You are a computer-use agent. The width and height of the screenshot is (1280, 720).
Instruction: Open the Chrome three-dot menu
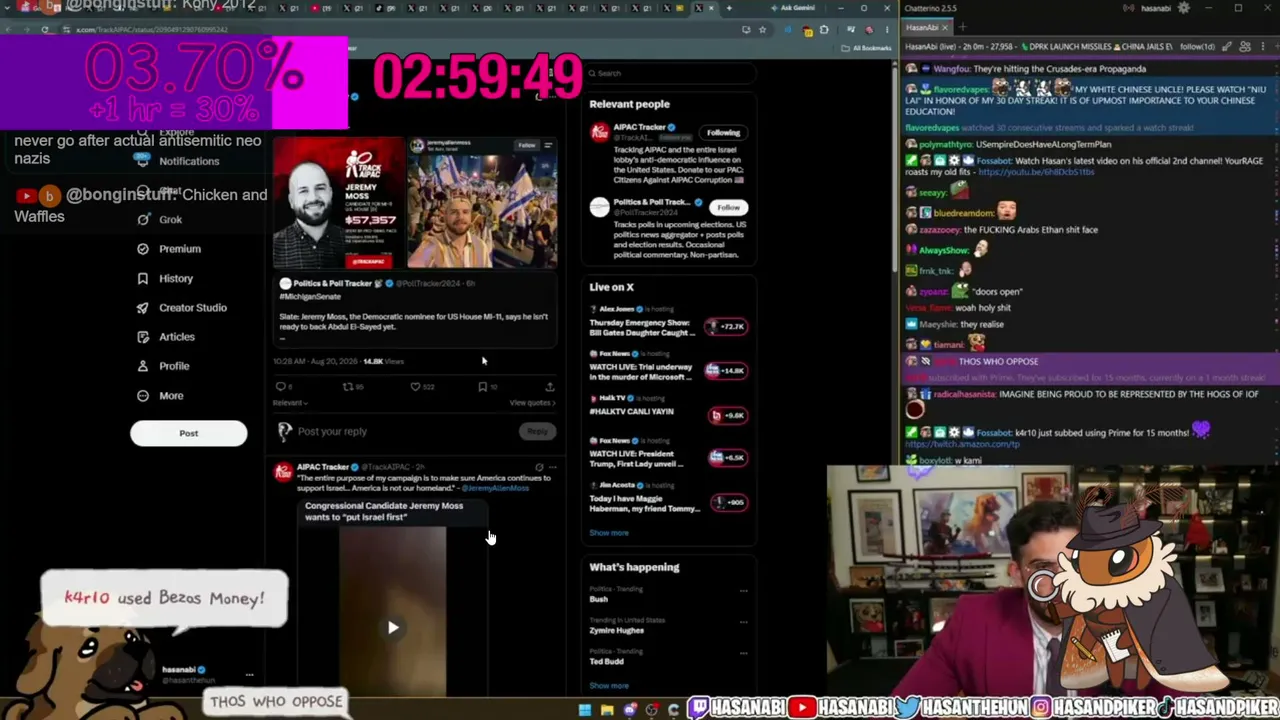coord(887,30)
